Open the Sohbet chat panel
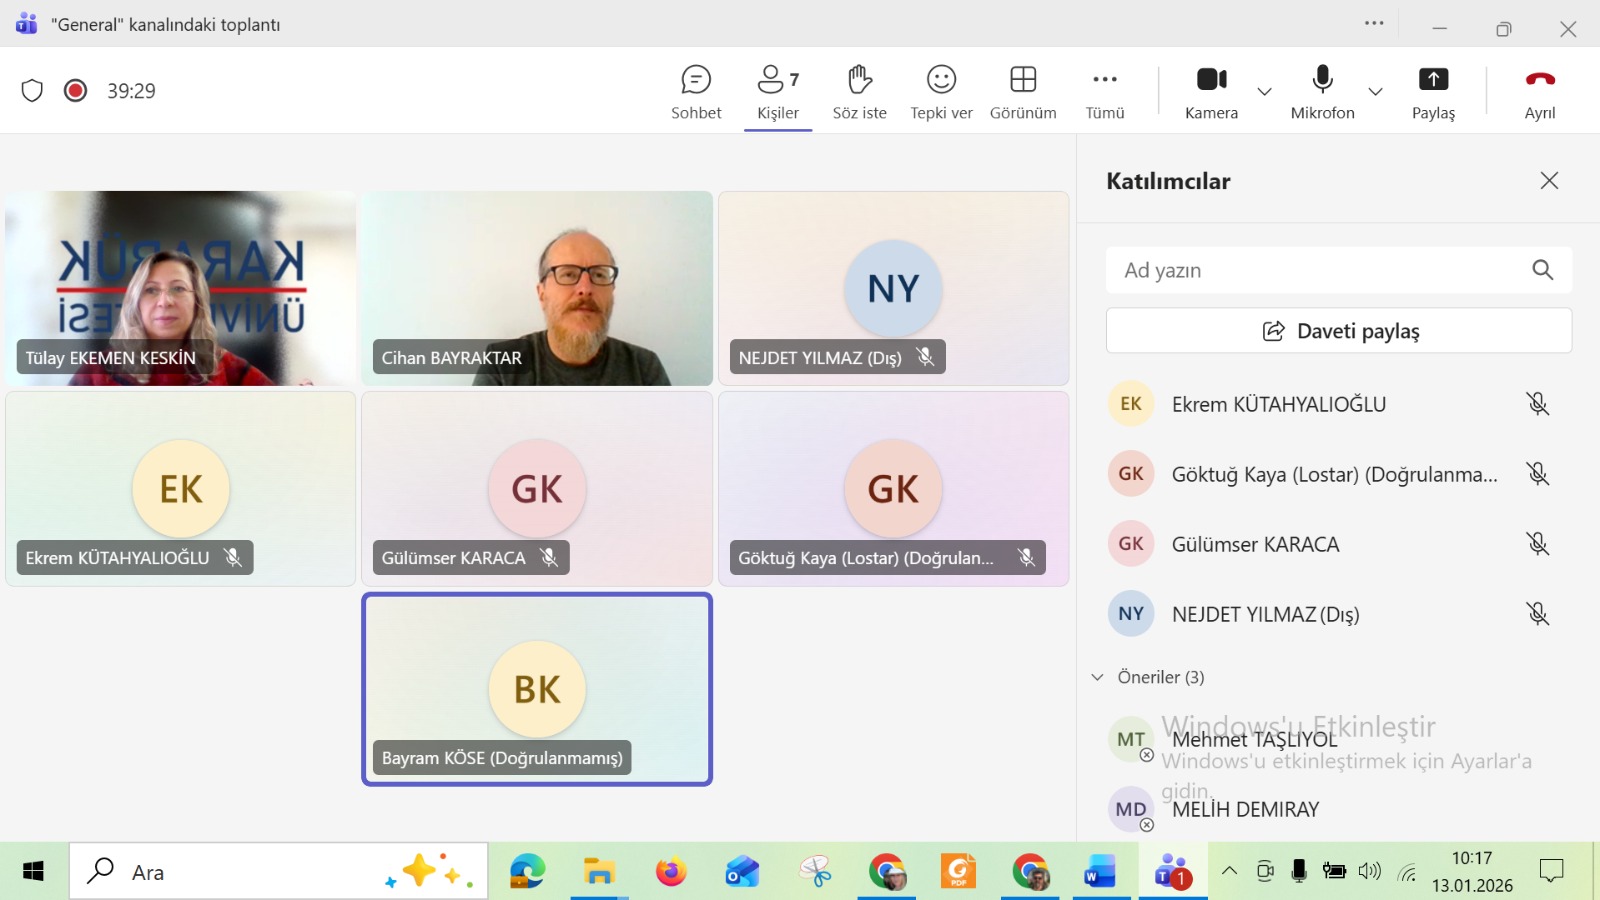This screenshot has height=900, width=1600. (696, 91)
